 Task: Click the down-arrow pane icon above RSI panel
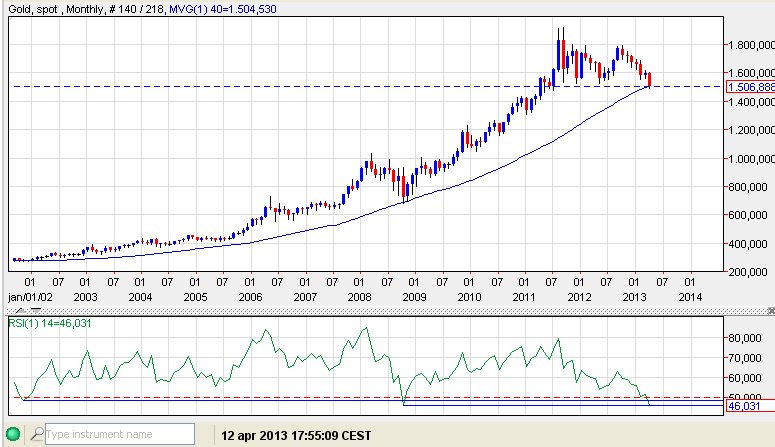pos(36,311)
